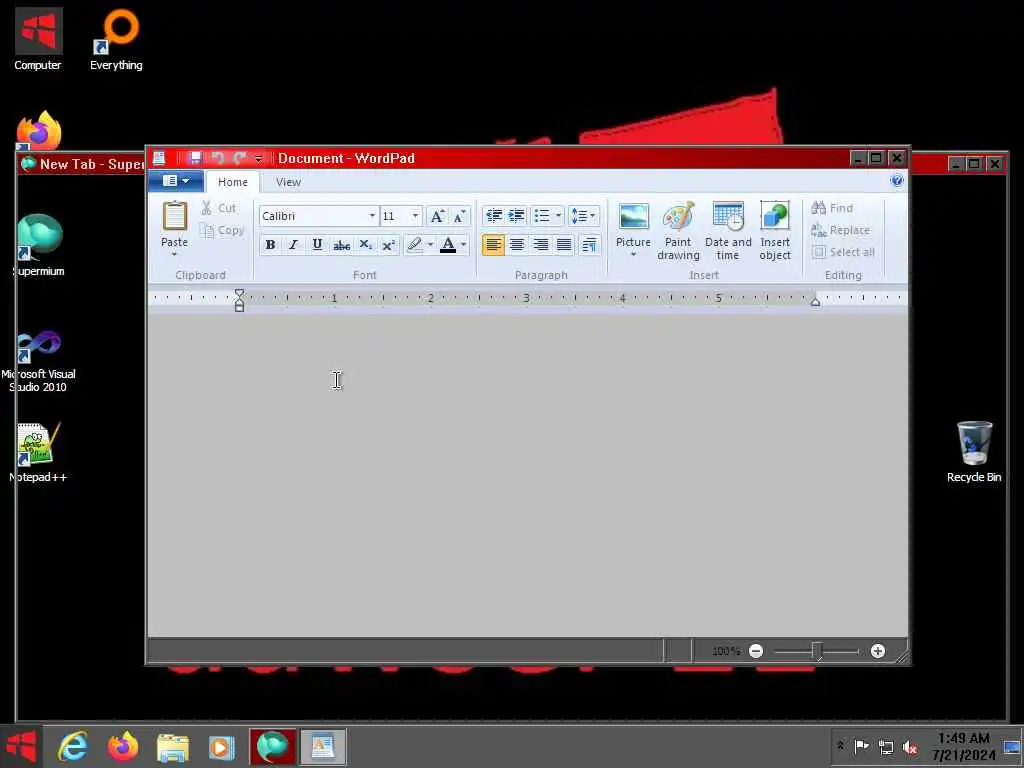Open Replace in the Editing group
Image resolution: width=1024 pixels, height=768 pixels.
coord(840,230)
